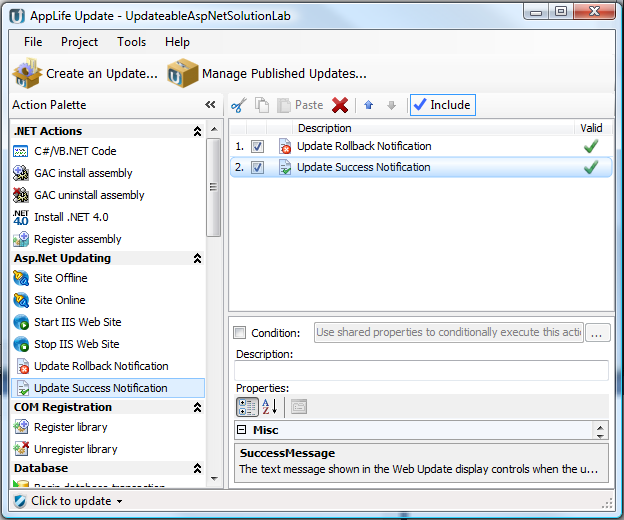
Task: Open the Project menu
Action: pos(79,42)
